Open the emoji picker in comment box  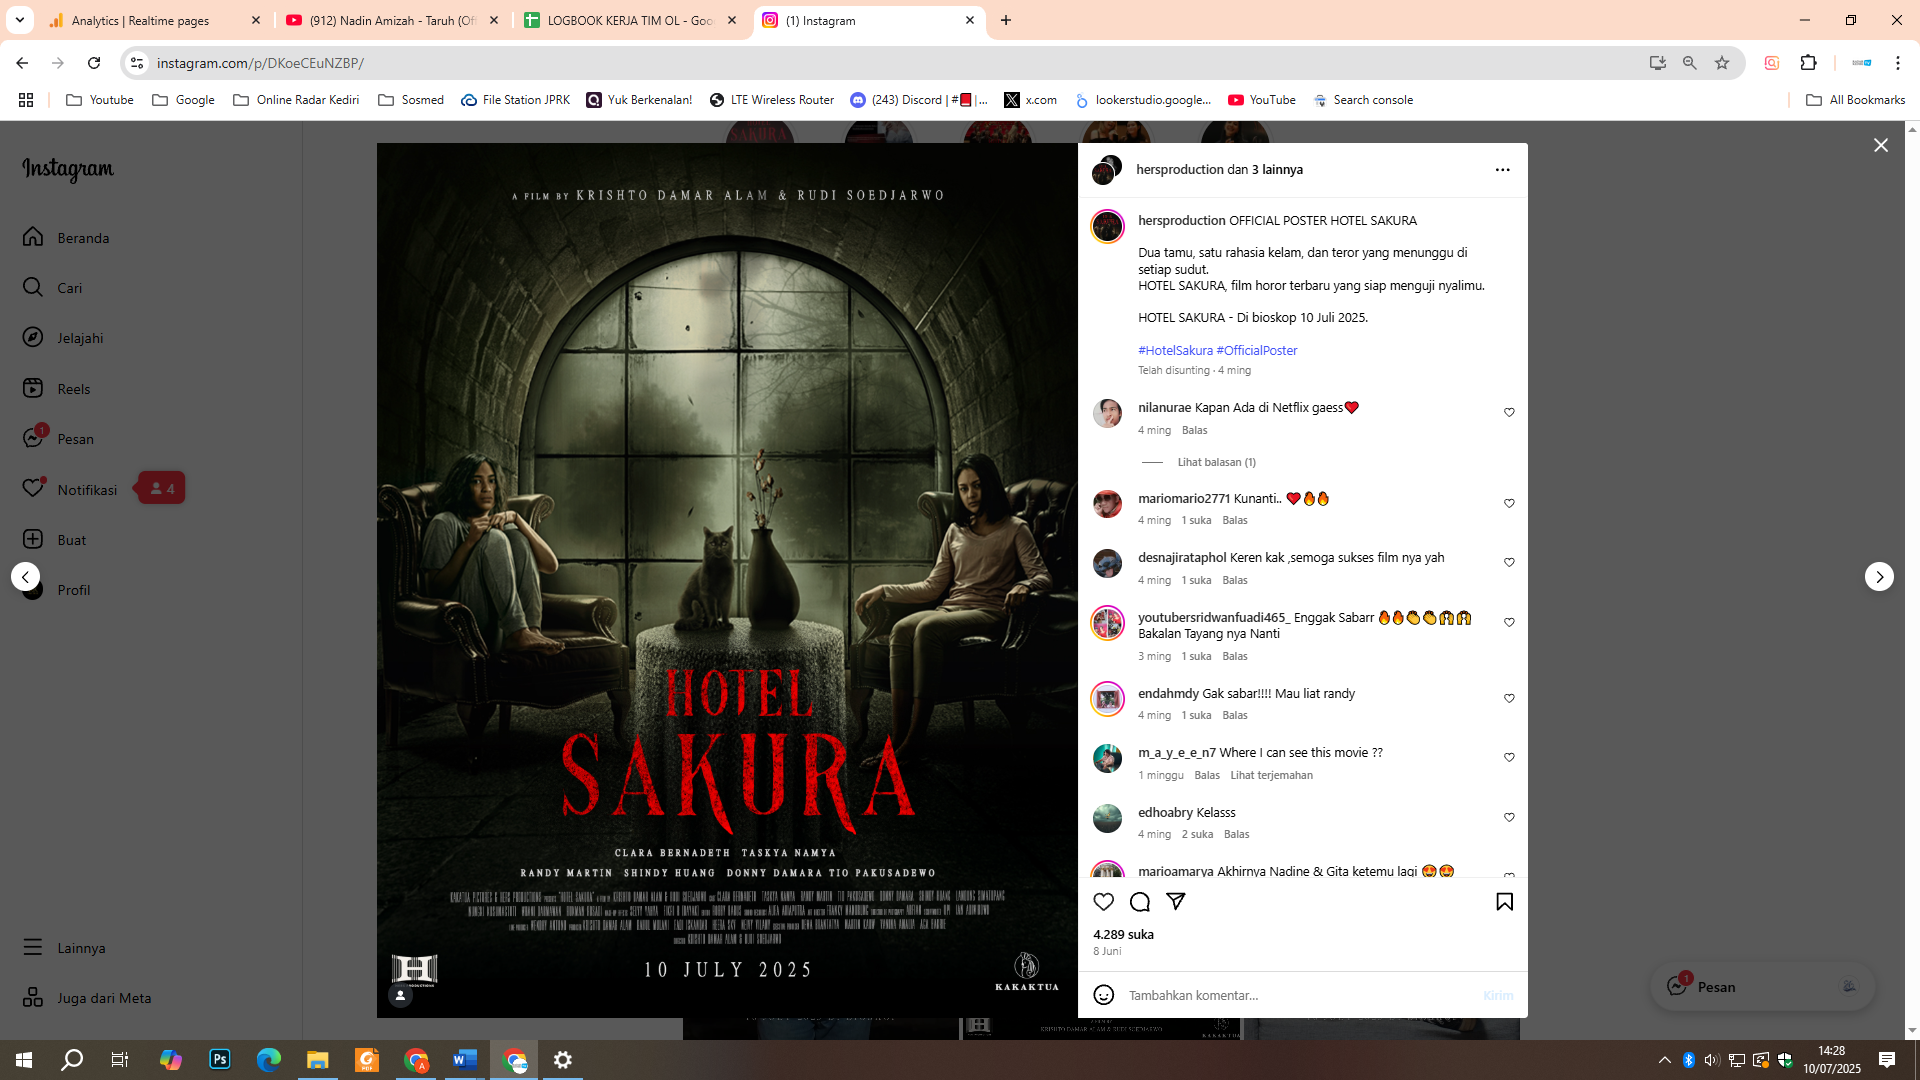coord(1104,995)
